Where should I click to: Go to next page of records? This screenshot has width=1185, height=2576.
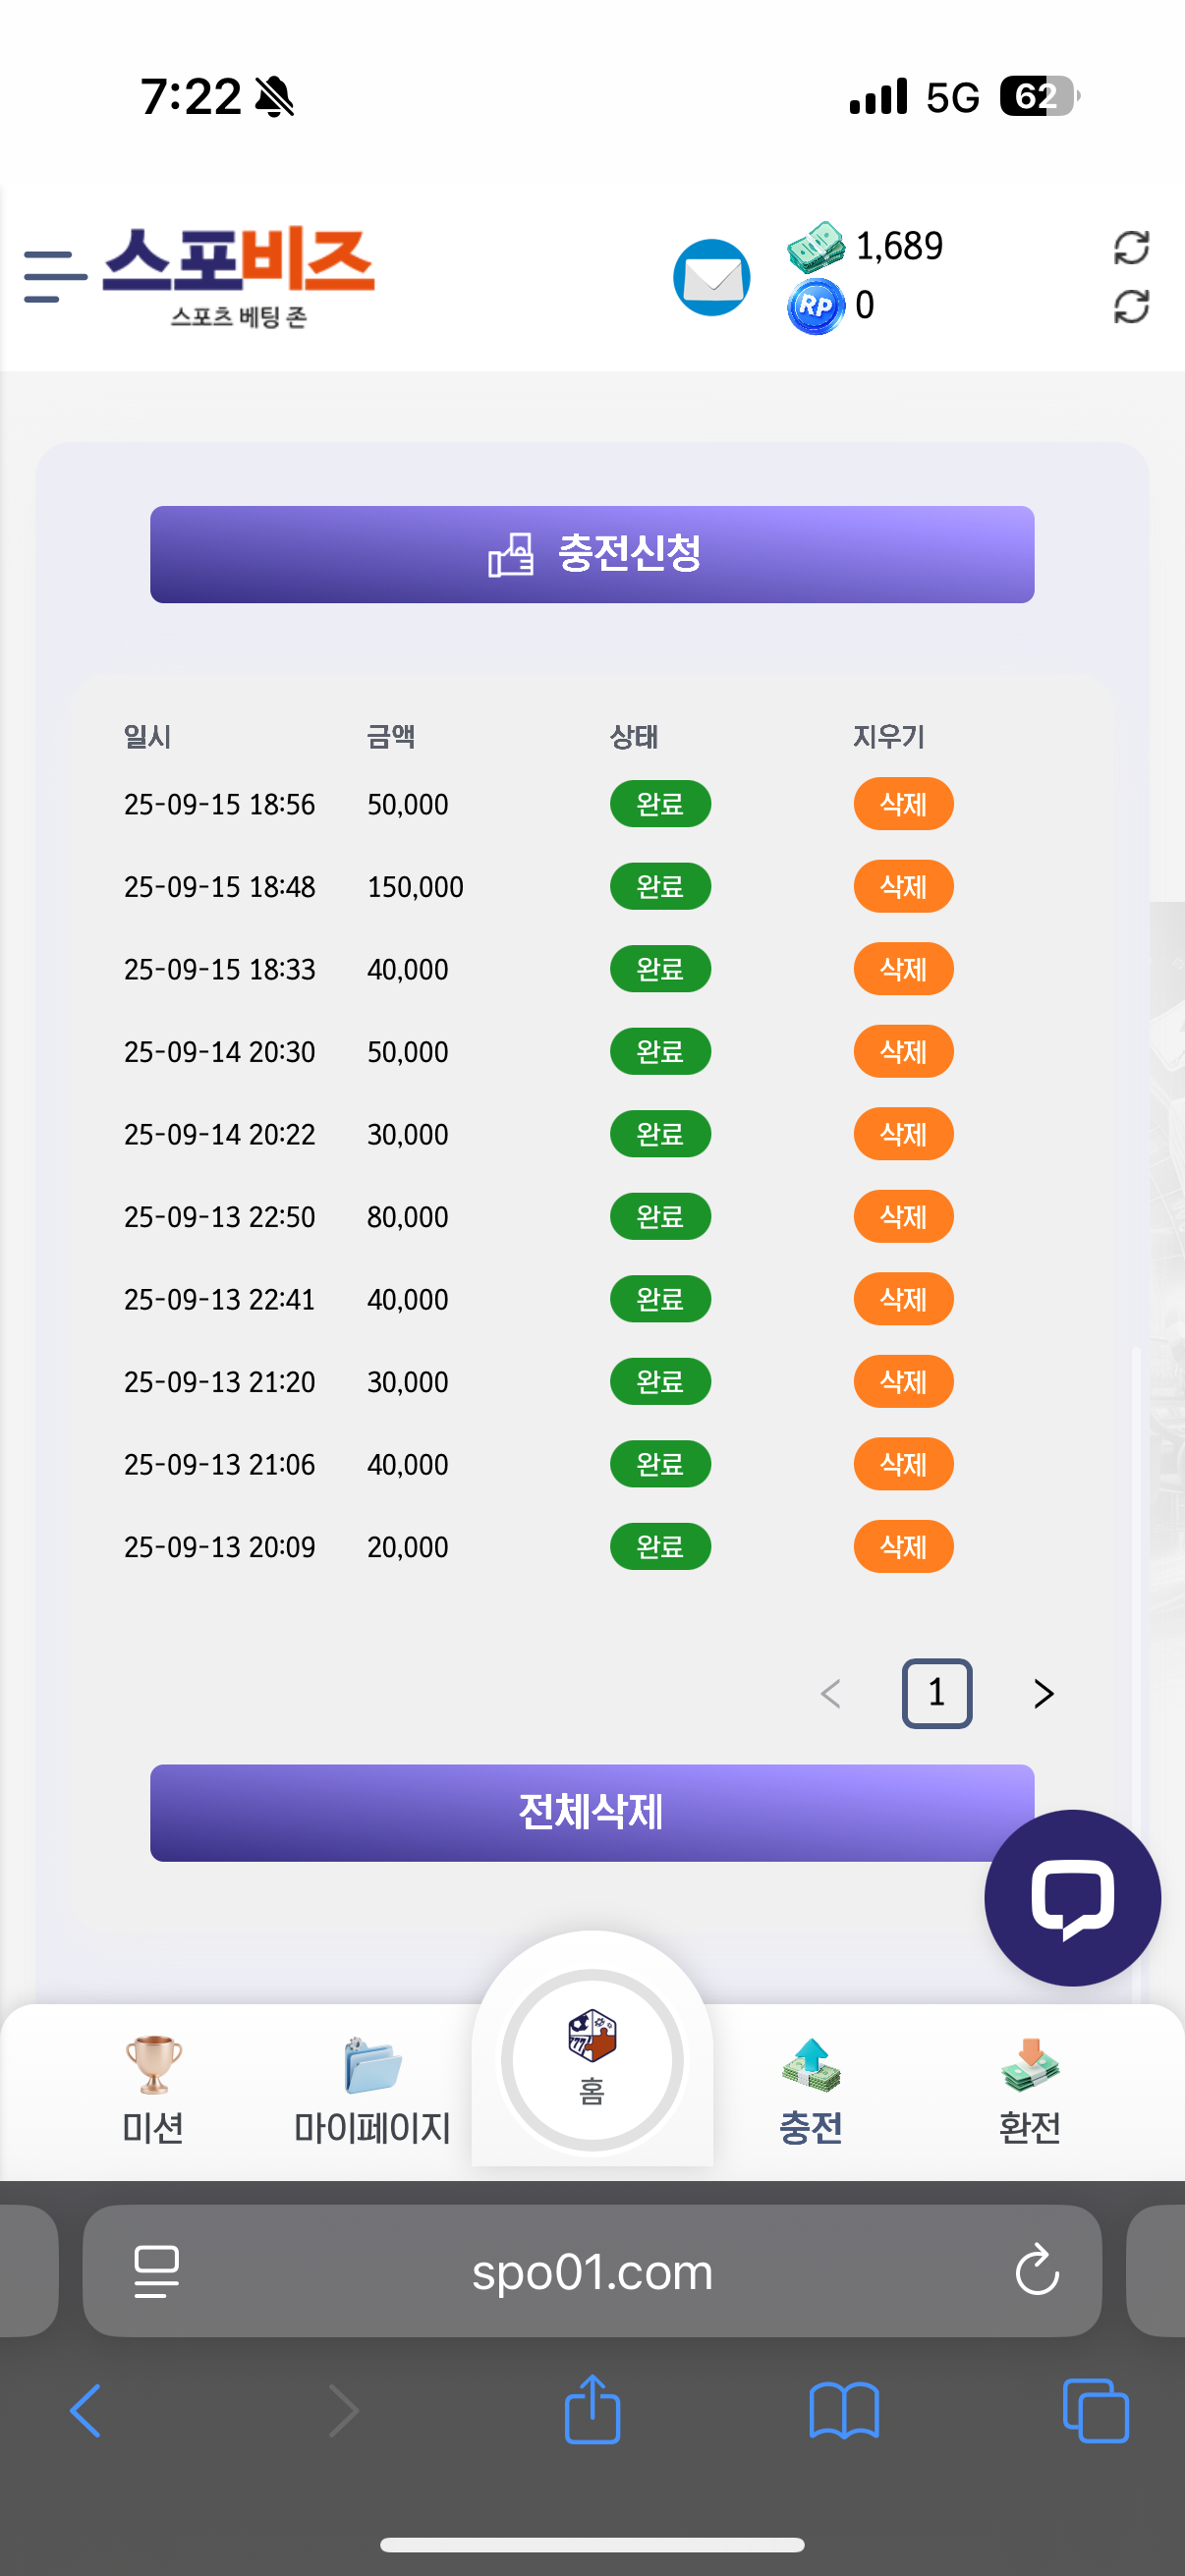(1043, 1693)
